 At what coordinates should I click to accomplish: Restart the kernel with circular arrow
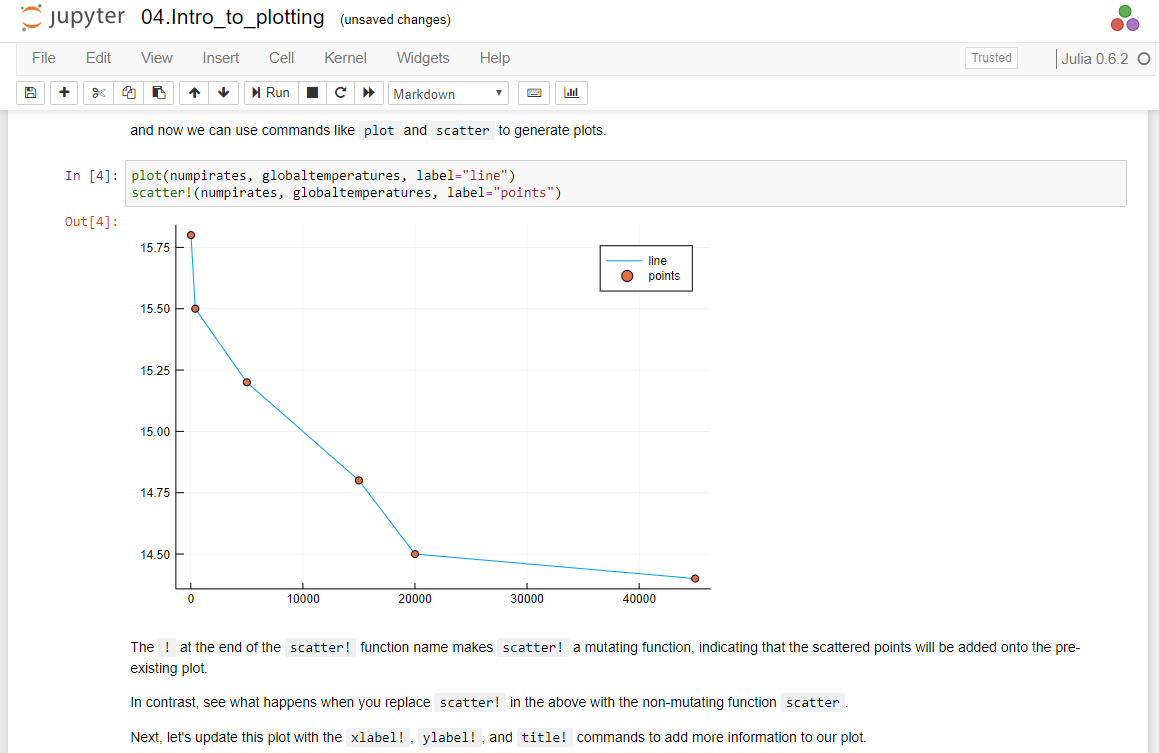click(340, 93)
